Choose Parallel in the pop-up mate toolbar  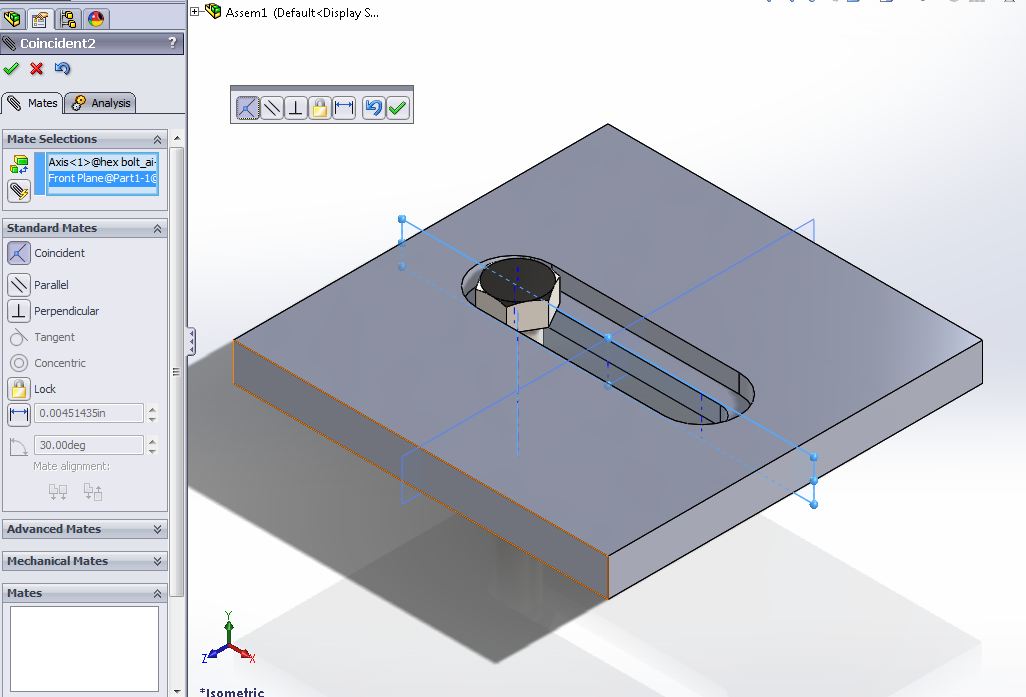[x=272, y=107]
